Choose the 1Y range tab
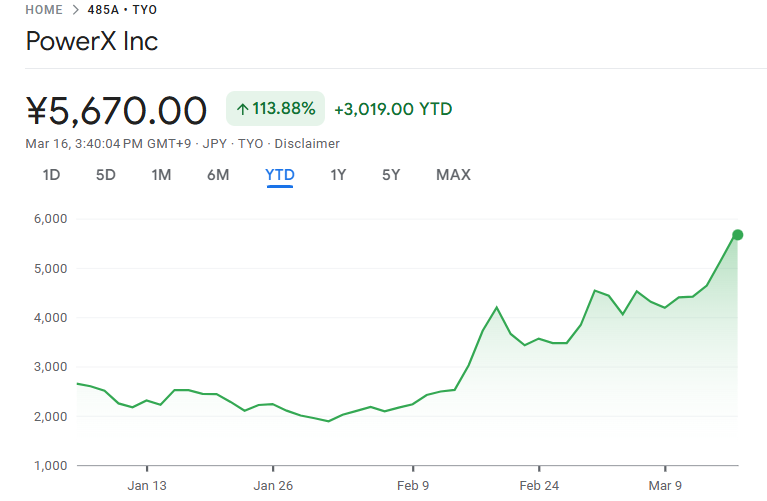Screen dimensions: 767x501 [x=338, y=175]
